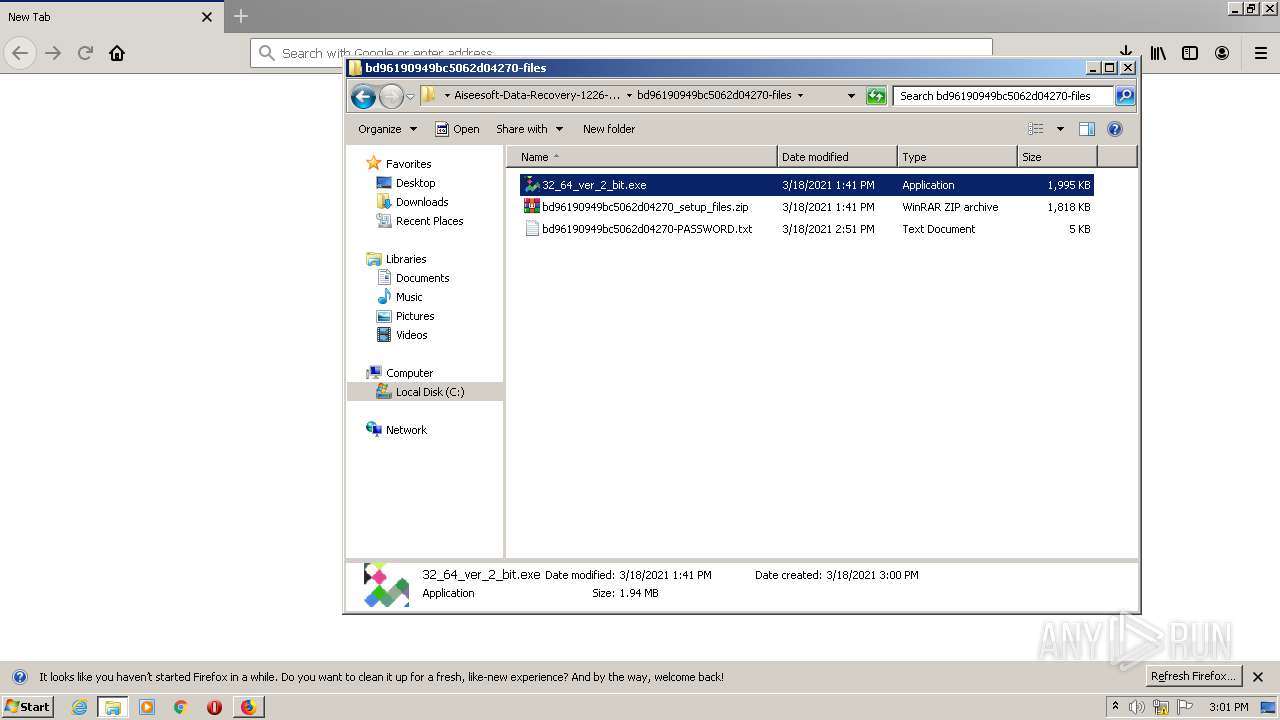Viewport: 1280px width, 720px height.
Task: Open Firefox Library icon
Action: 1158,53
